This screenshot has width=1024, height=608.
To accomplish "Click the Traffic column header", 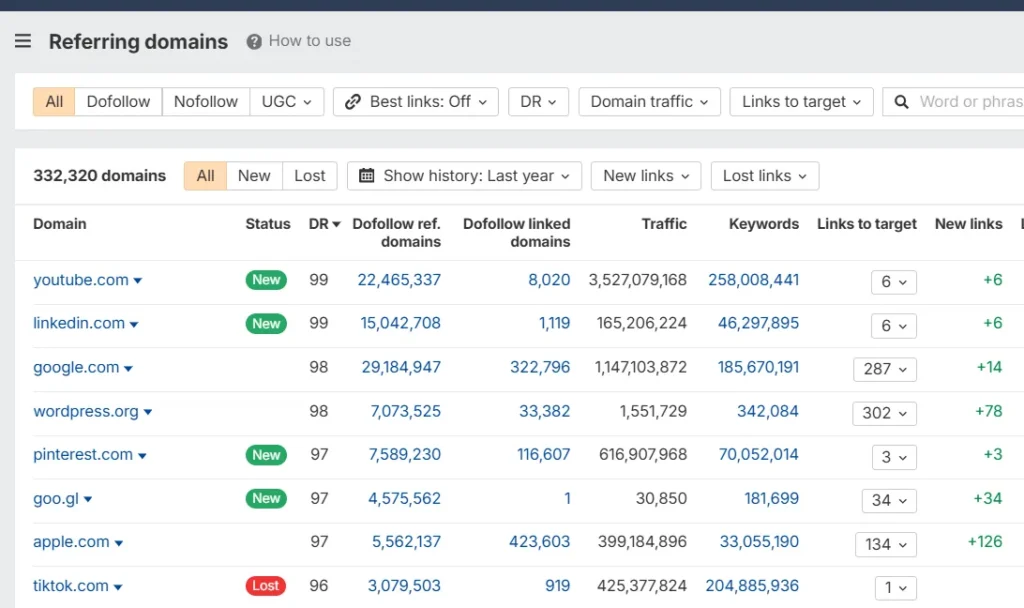I will click(x=664, y=224).
